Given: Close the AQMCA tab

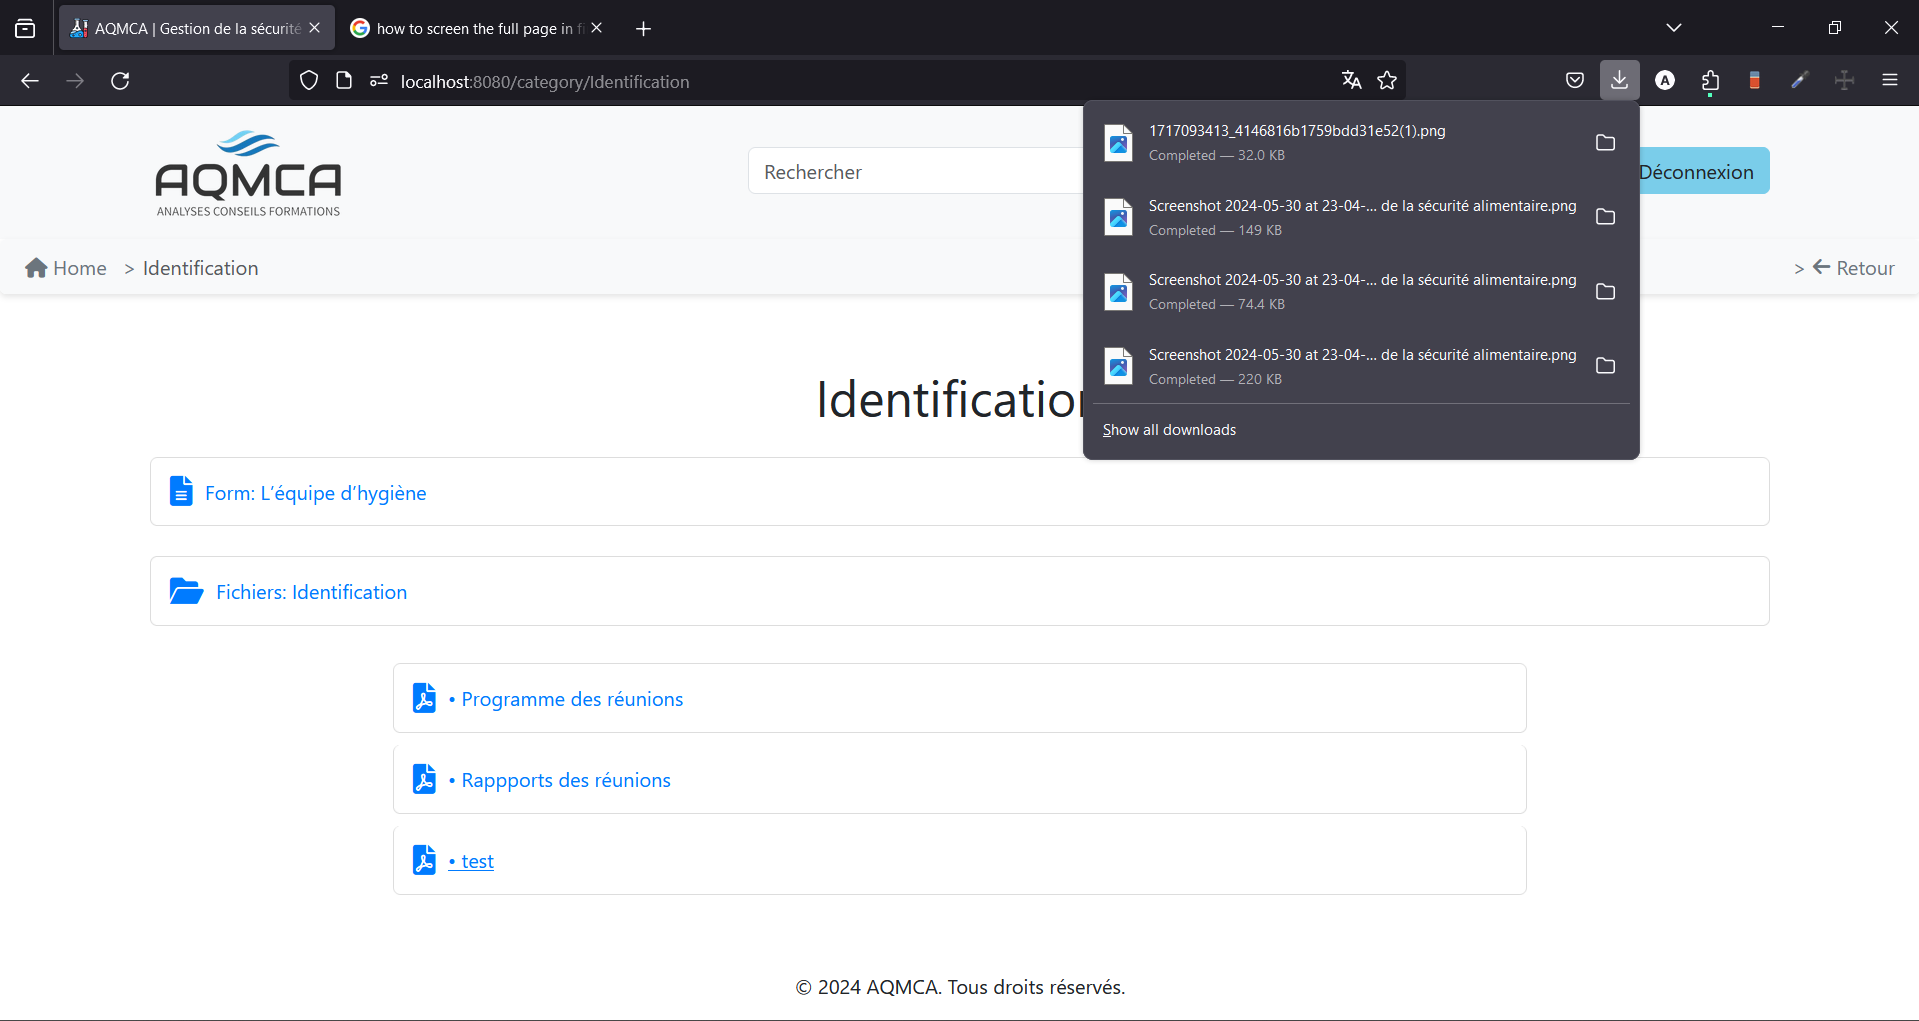Looking at the screenshot, I should pos(315,28).
